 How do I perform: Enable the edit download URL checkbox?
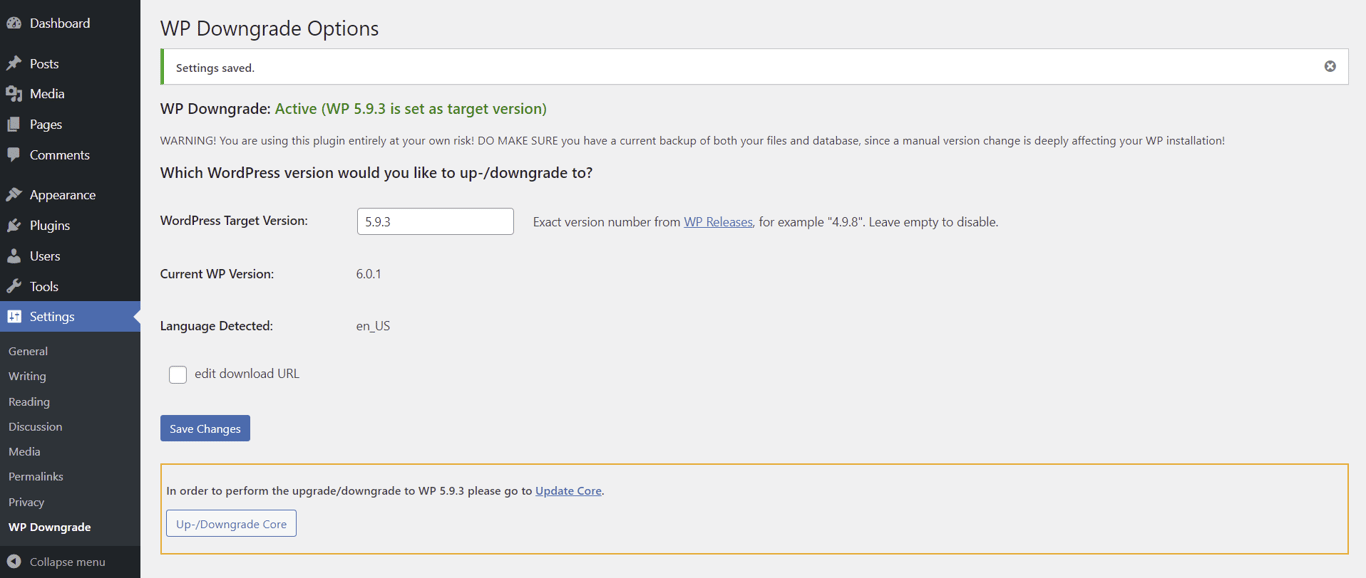[178, 374]
